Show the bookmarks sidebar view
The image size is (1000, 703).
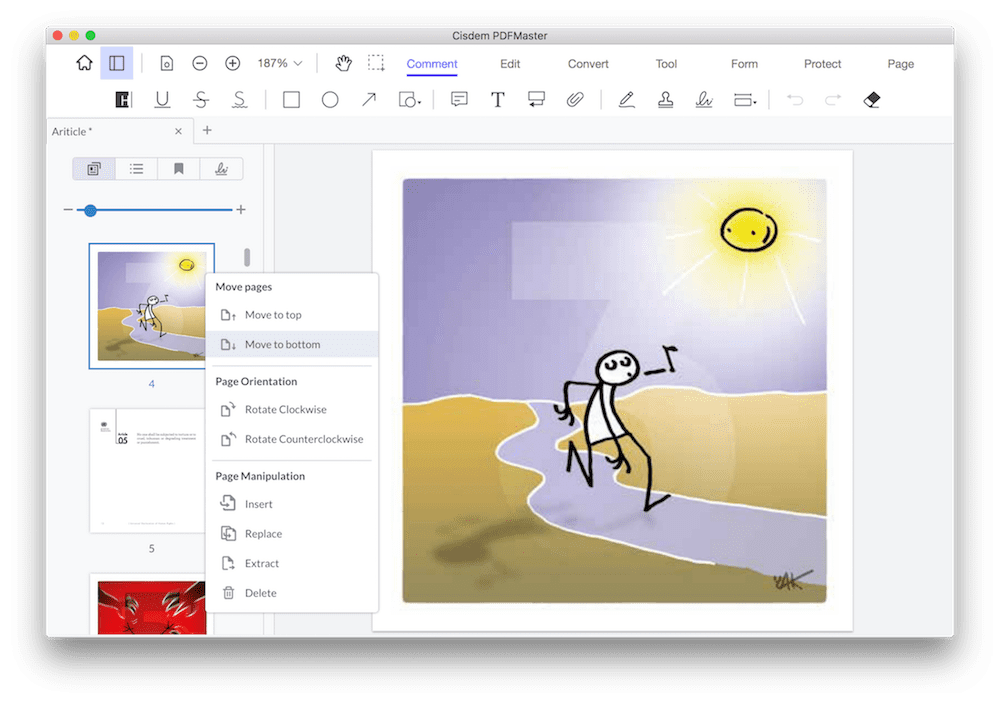point(179,169)
